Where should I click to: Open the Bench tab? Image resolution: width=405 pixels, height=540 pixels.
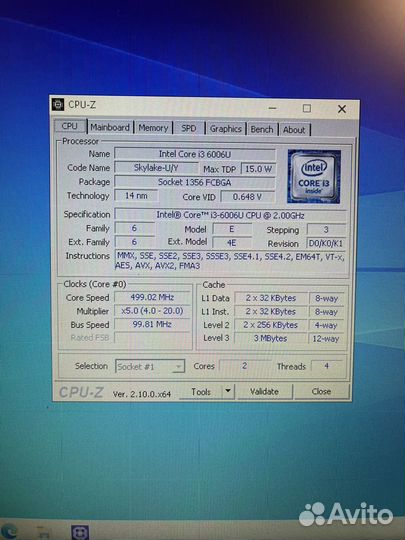click(262, 129)
